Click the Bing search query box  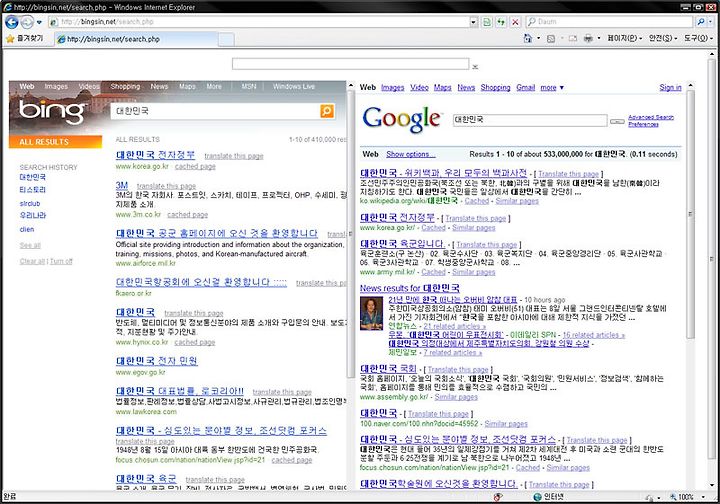point(215,111)
